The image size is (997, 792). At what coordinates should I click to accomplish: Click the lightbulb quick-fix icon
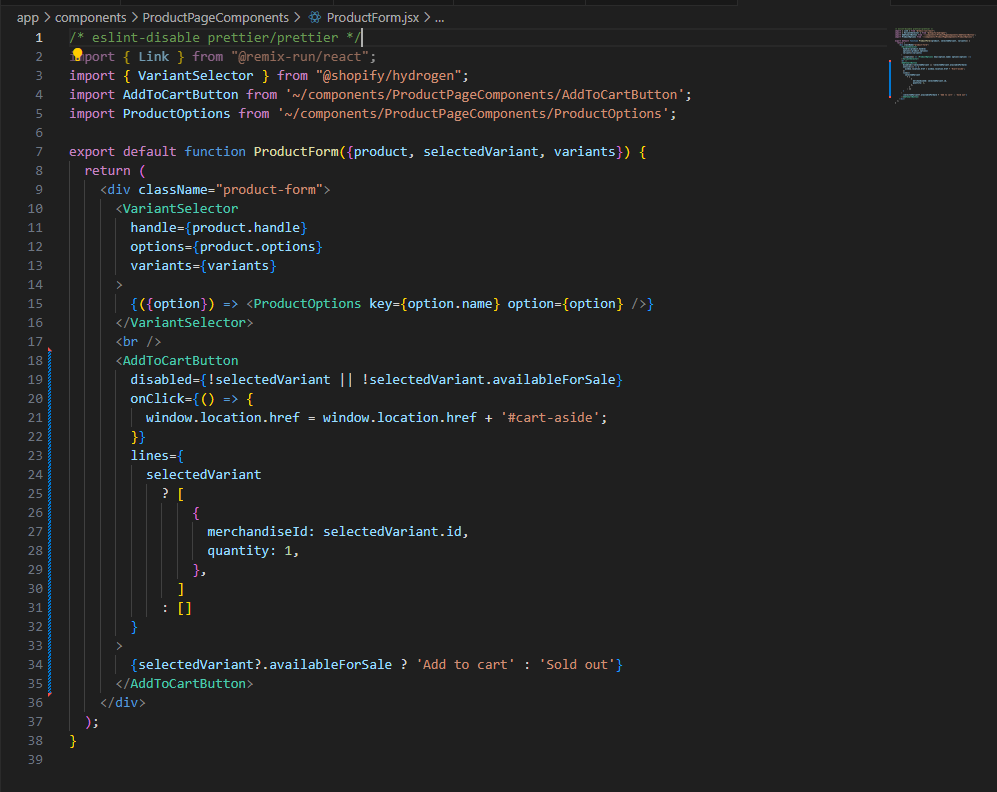(77, 53)
